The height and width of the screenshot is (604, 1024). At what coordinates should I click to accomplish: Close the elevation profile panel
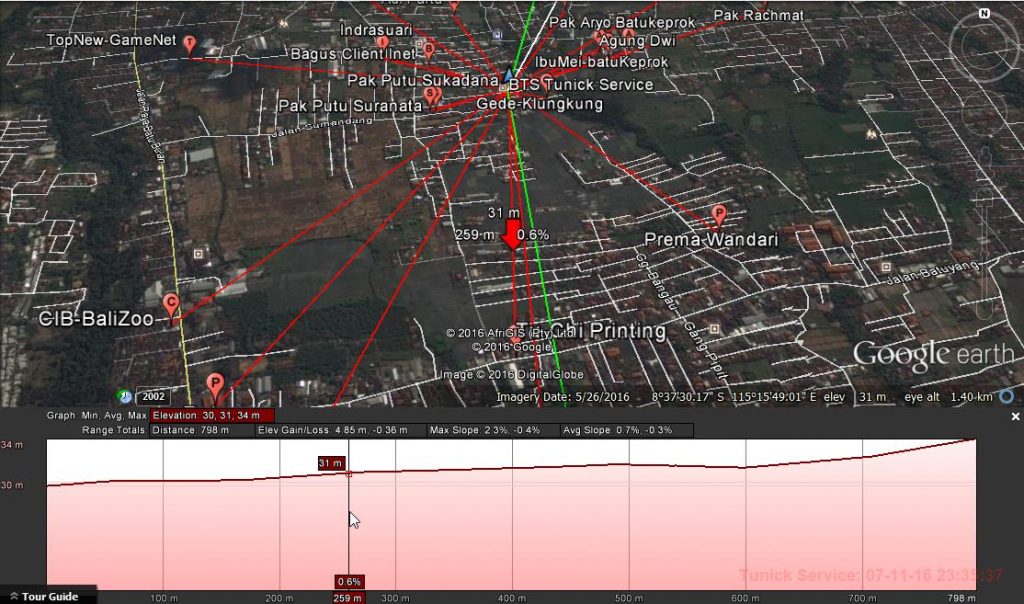[1015, 416]
